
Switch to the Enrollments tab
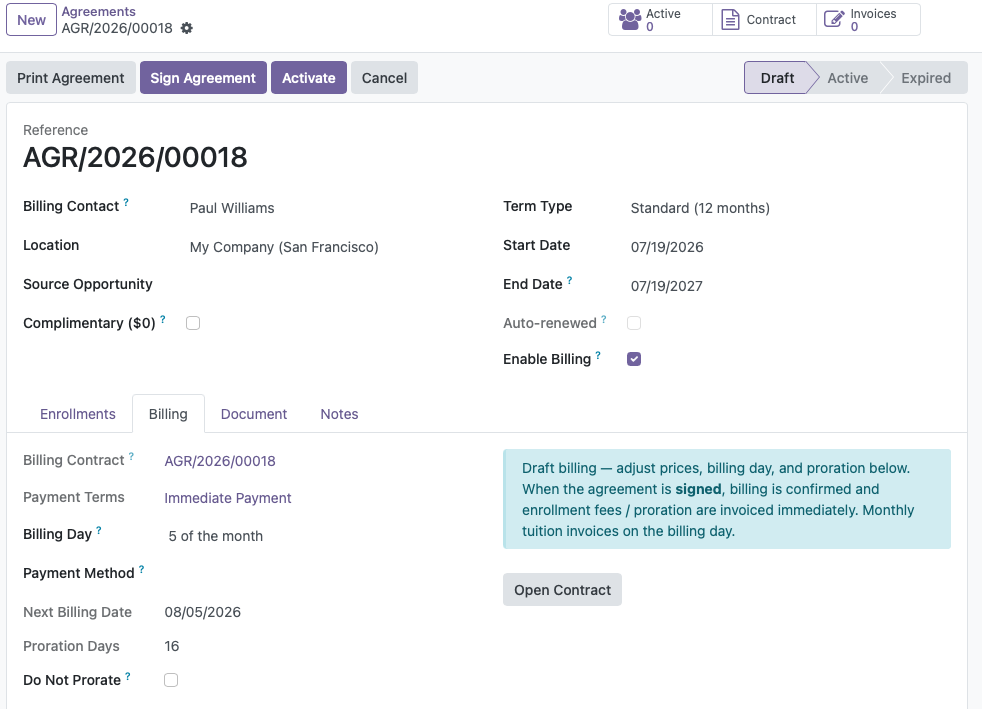[x=78, y=414]
